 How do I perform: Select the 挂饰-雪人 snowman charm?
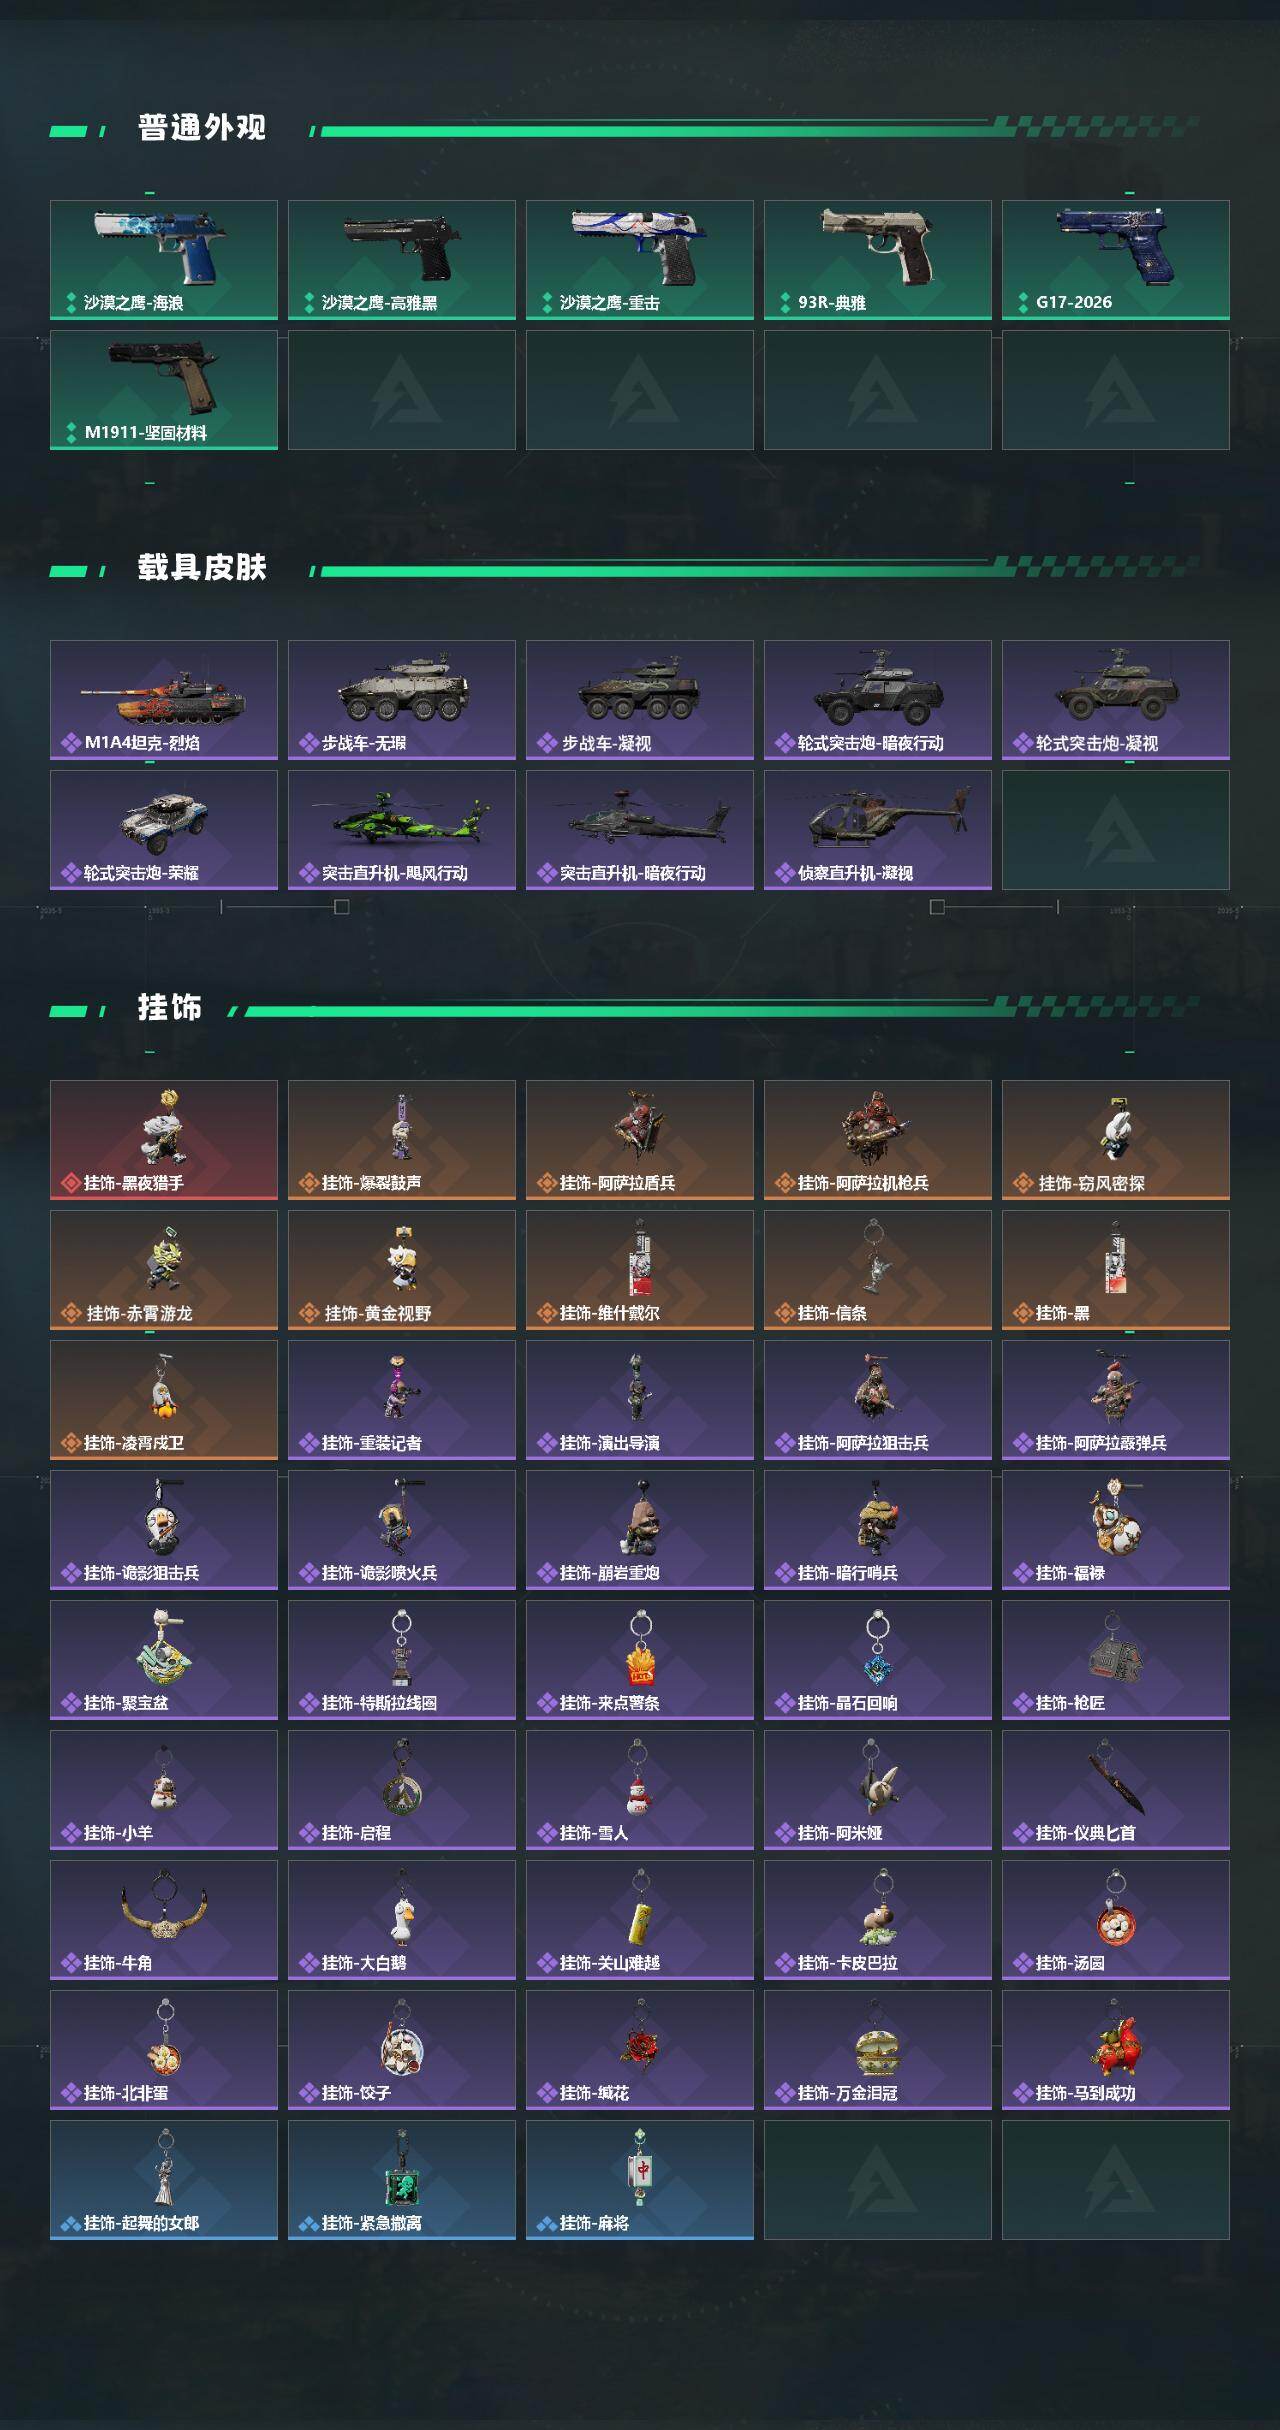[x=640, y=1790]
